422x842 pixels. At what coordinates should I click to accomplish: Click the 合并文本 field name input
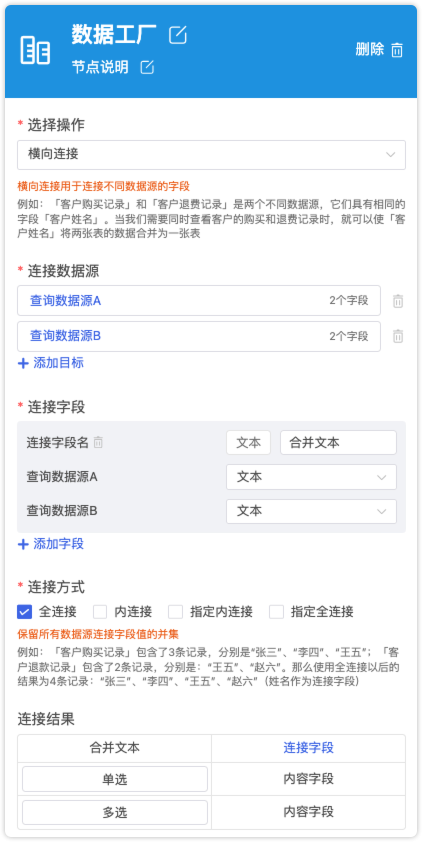338,442
